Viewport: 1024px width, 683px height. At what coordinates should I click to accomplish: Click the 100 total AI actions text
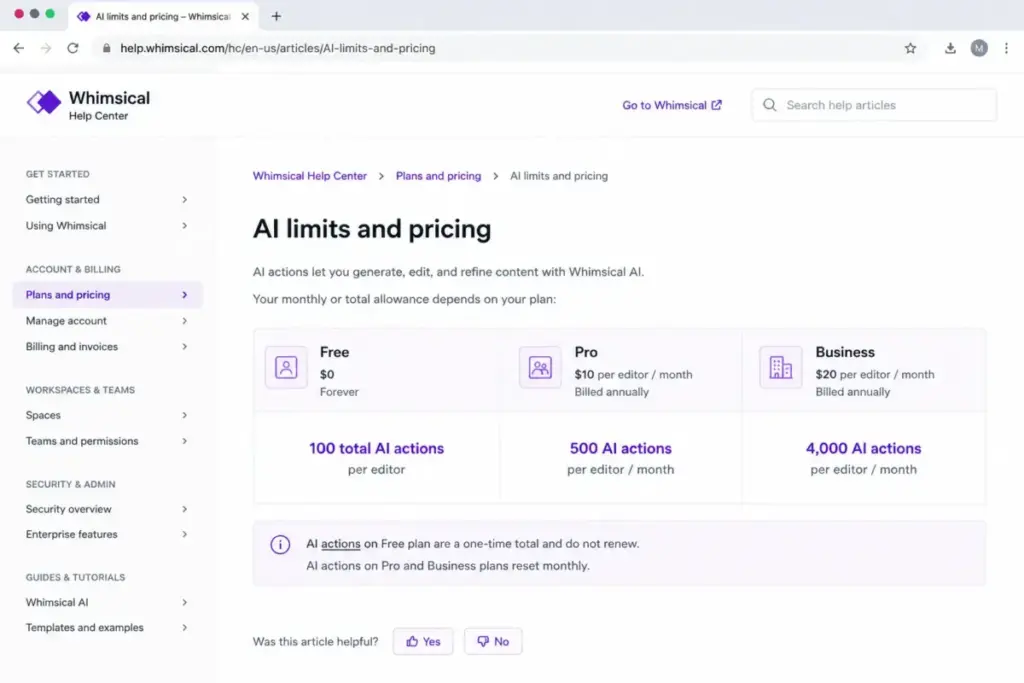tap(376, 449)
